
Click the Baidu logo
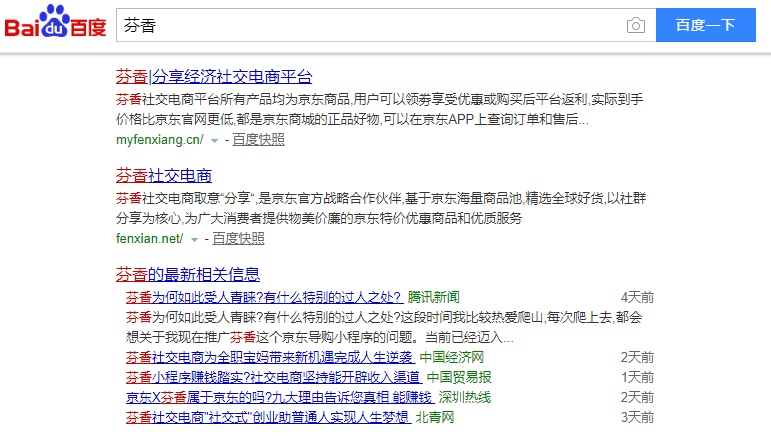click(56, 22)
